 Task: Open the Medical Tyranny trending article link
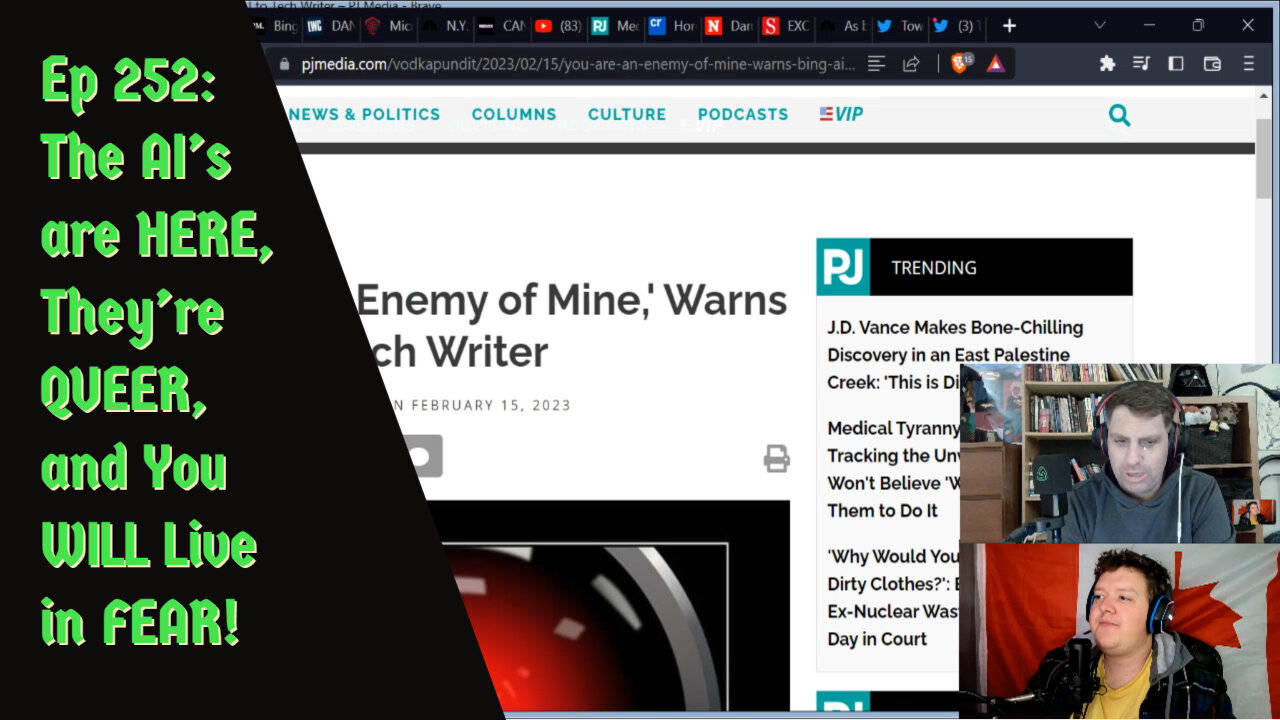[x=893, y=469]
